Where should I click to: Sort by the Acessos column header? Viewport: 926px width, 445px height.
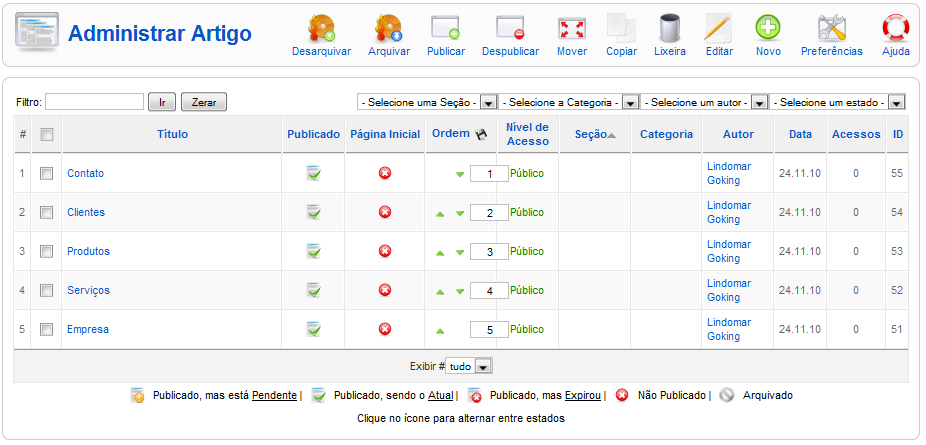click(x=856, y=134)
